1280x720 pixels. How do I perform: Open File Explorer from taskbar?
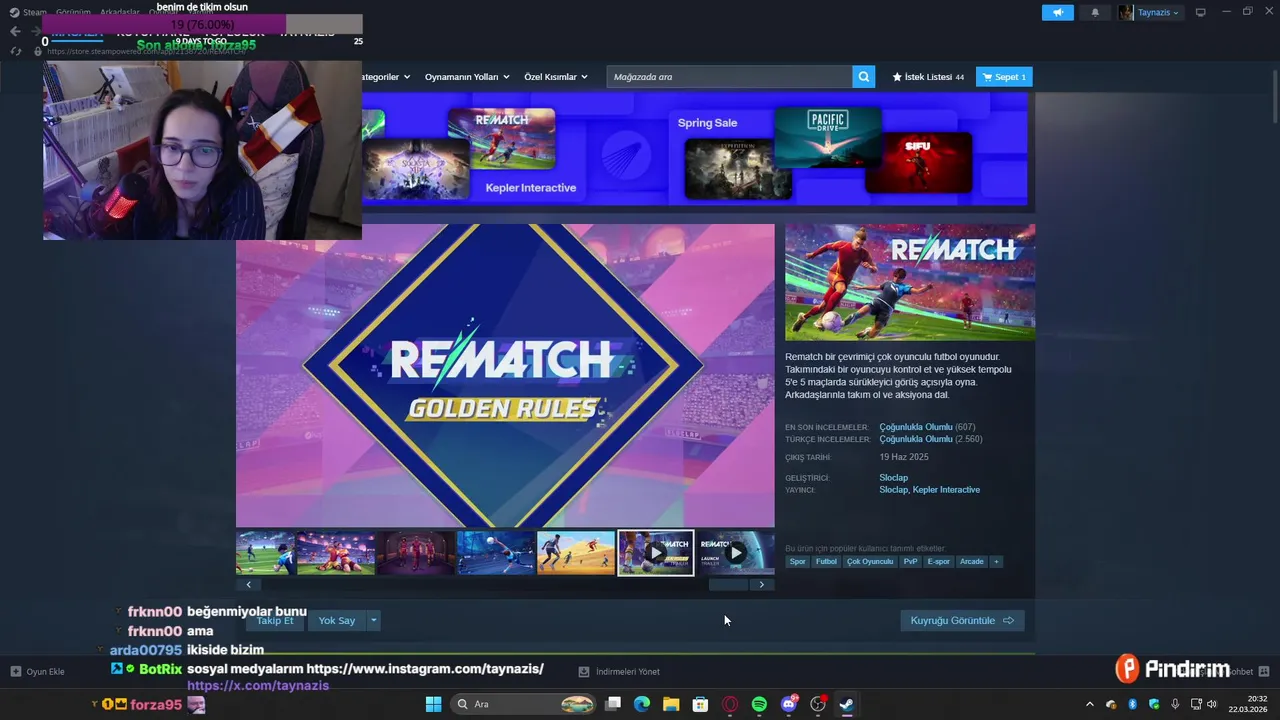671,704
